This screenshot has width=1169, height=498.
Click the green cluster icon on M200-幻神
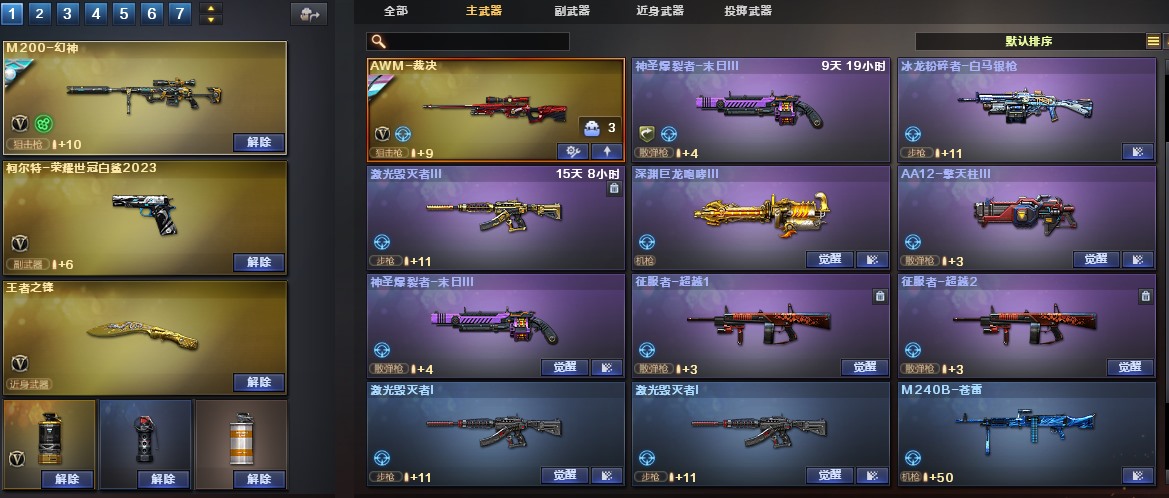(x=43, y=124)
